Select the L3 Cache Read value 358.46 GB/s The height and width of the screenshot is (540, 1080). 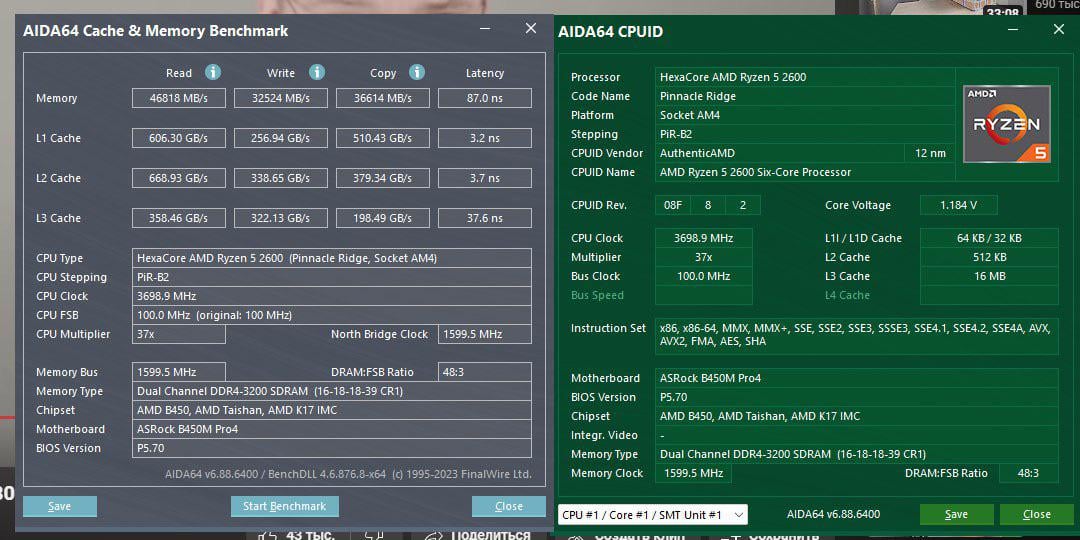click(x=178, y=218)
